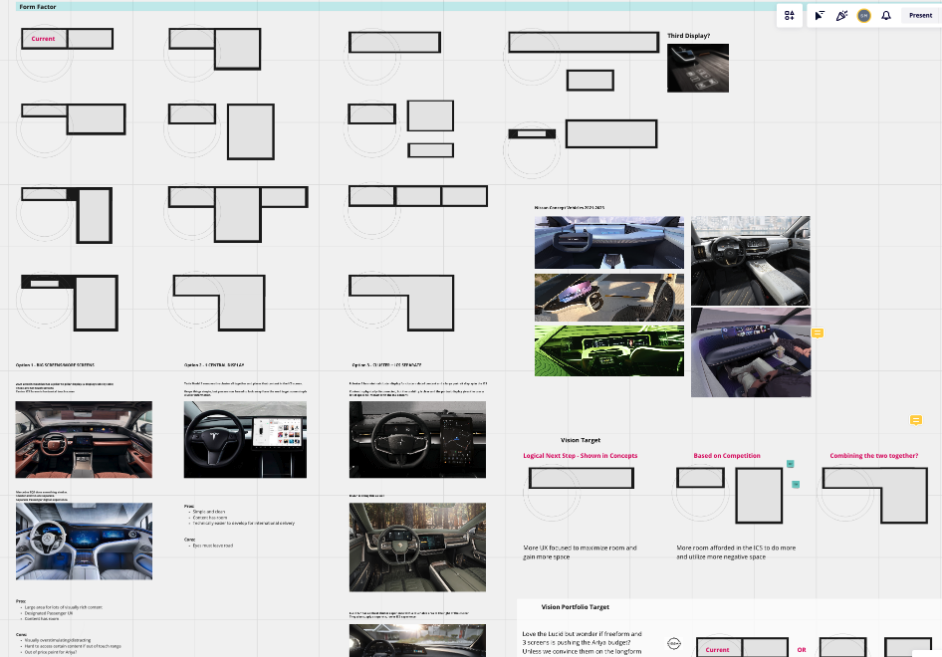This screenshot has width=942, height=657.
Task: Select the green concept dashboard image
Action: tap(609, 350)
